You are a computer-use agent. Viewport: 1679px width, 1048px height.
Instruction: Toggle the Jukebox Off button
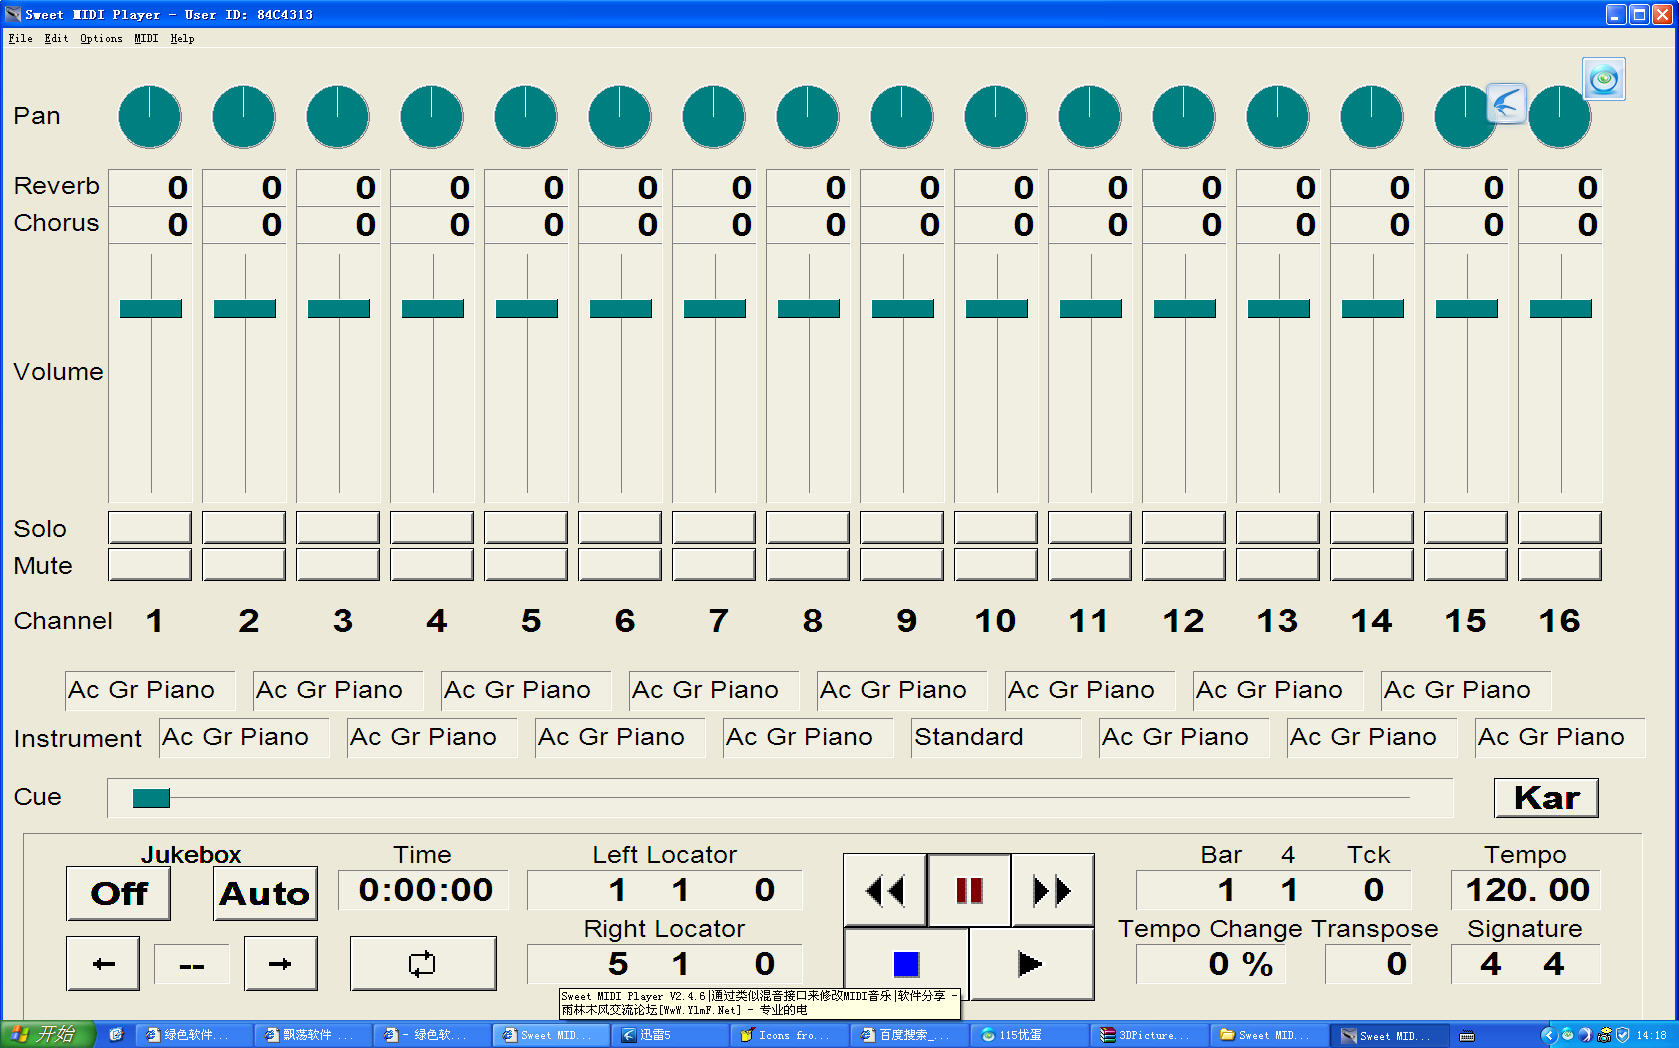(x=118, y=893)
